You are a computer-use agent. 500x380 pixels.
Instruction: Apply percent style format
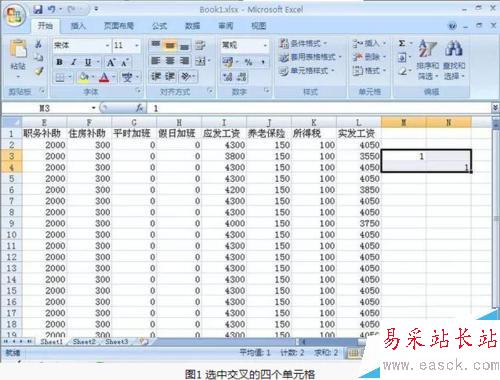click(248, 62)
